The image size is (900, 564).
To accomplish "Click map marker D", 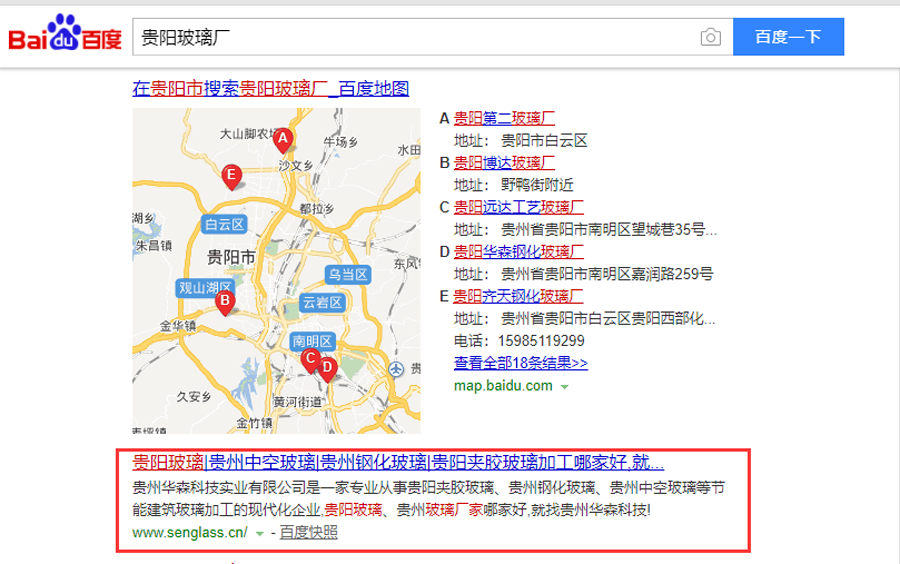I will 327,369.
